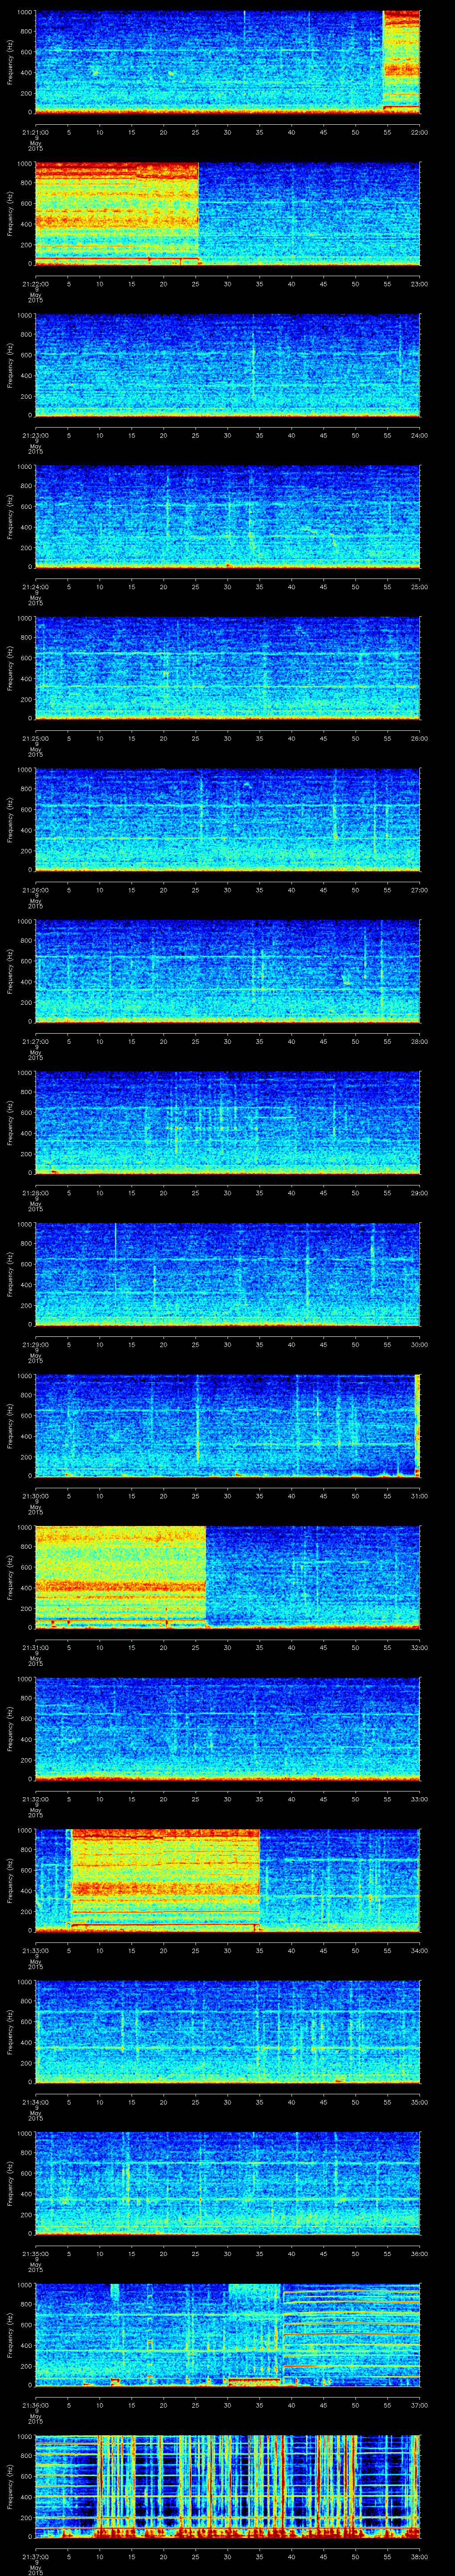Open the spectrogram panel starting at 21:27:00
The width and height of the screenshot is (455, 2576).
point(227,971)
